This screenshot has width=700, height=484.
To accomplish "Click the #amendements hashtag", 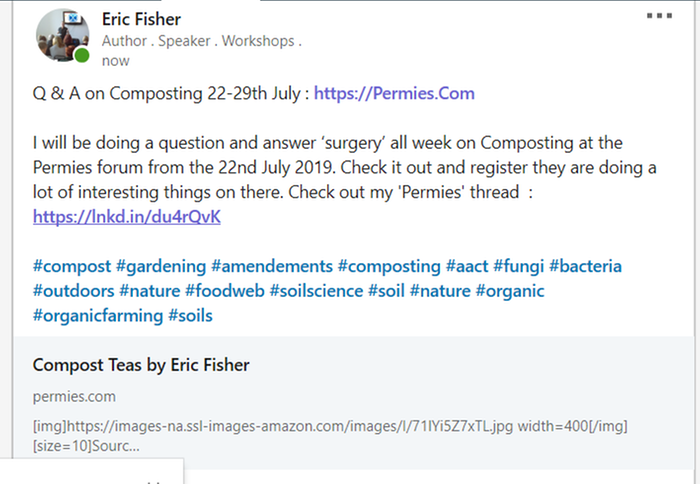I will coord(272,266).
